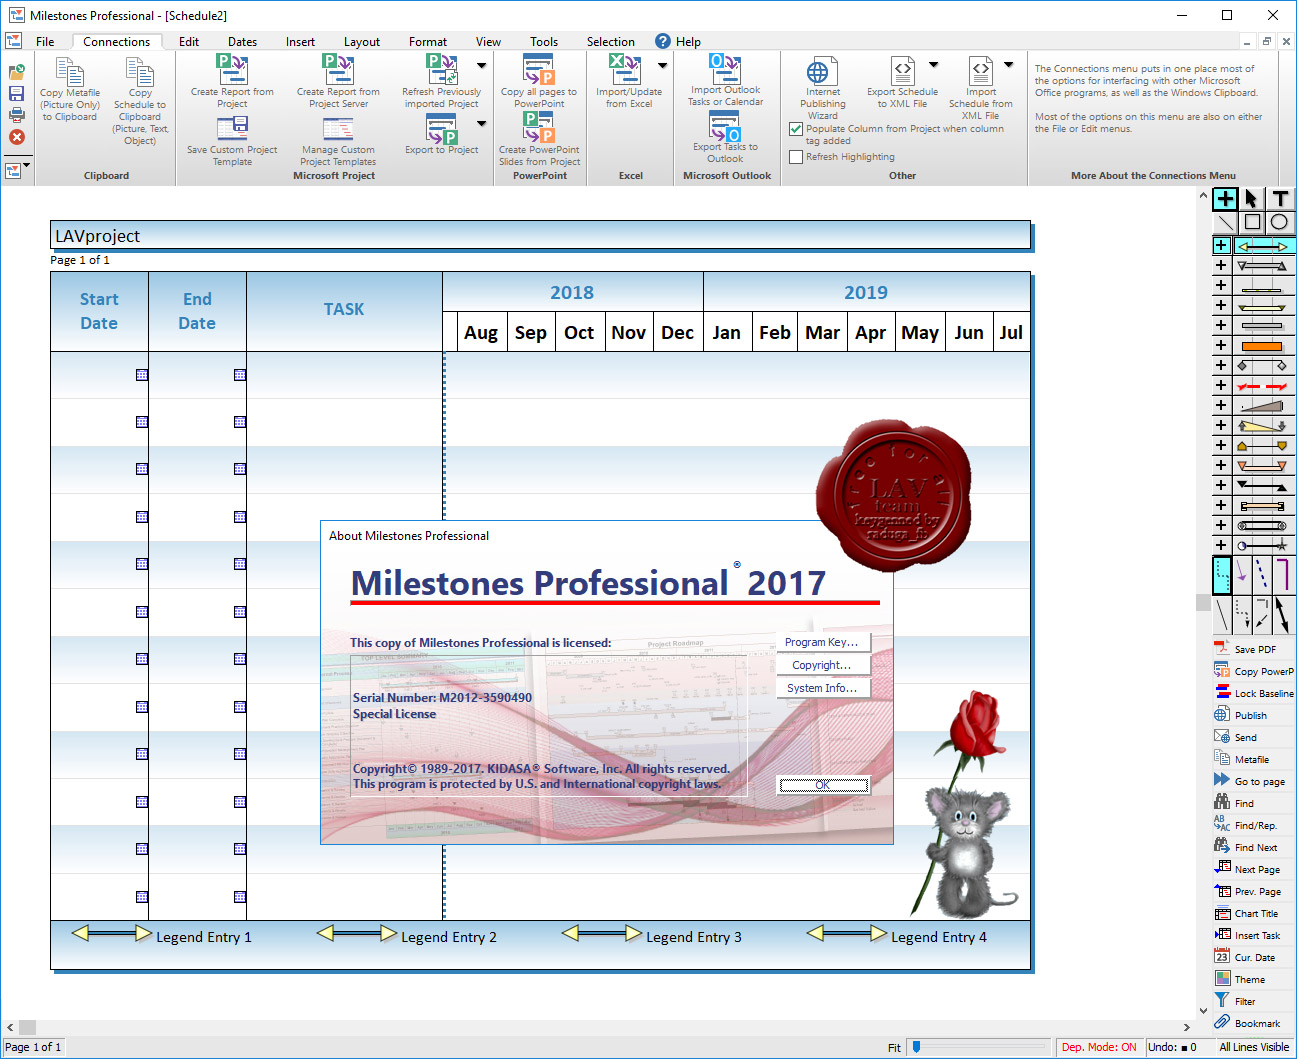The width and height of the screenshot is (1297, 1059).
Task: Switch to the Layout ribbon tab
Action: tap(362, 42)
